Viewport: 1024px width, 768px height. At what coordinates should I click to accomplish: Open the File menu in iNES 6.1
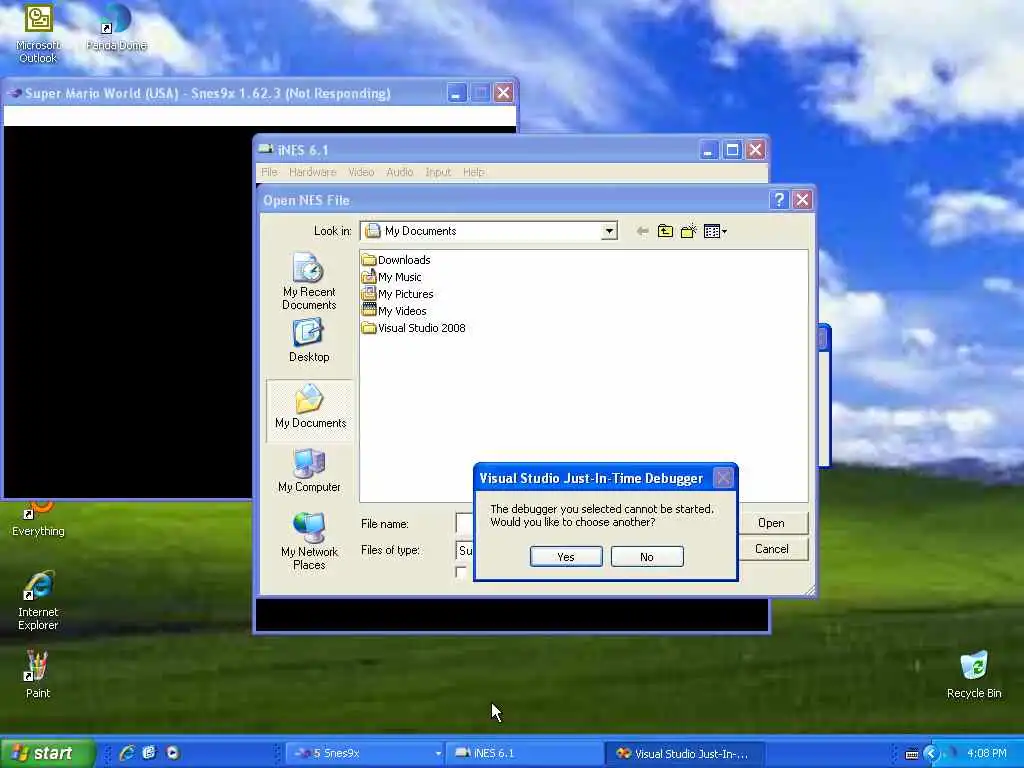pos(269,172)
